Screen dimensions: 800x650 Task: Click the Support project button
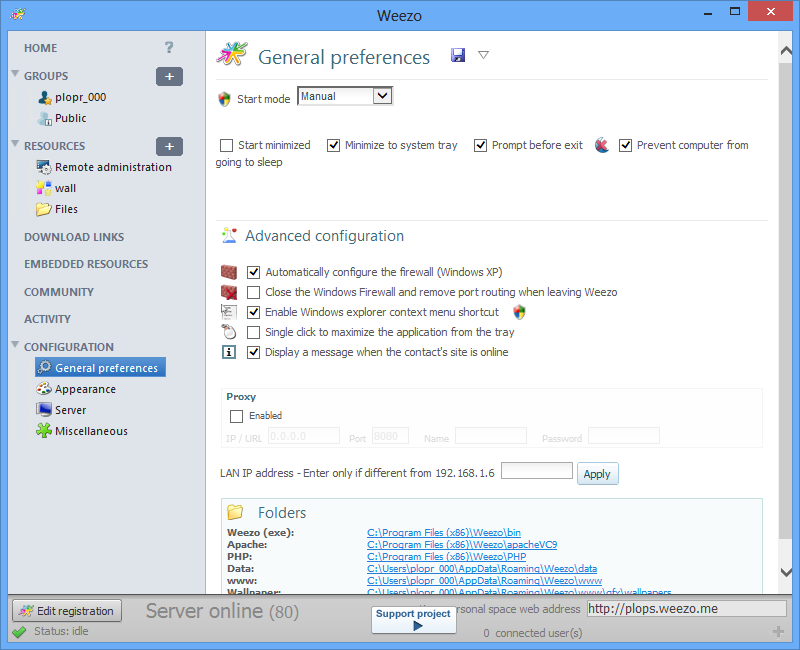click(414, 619)
